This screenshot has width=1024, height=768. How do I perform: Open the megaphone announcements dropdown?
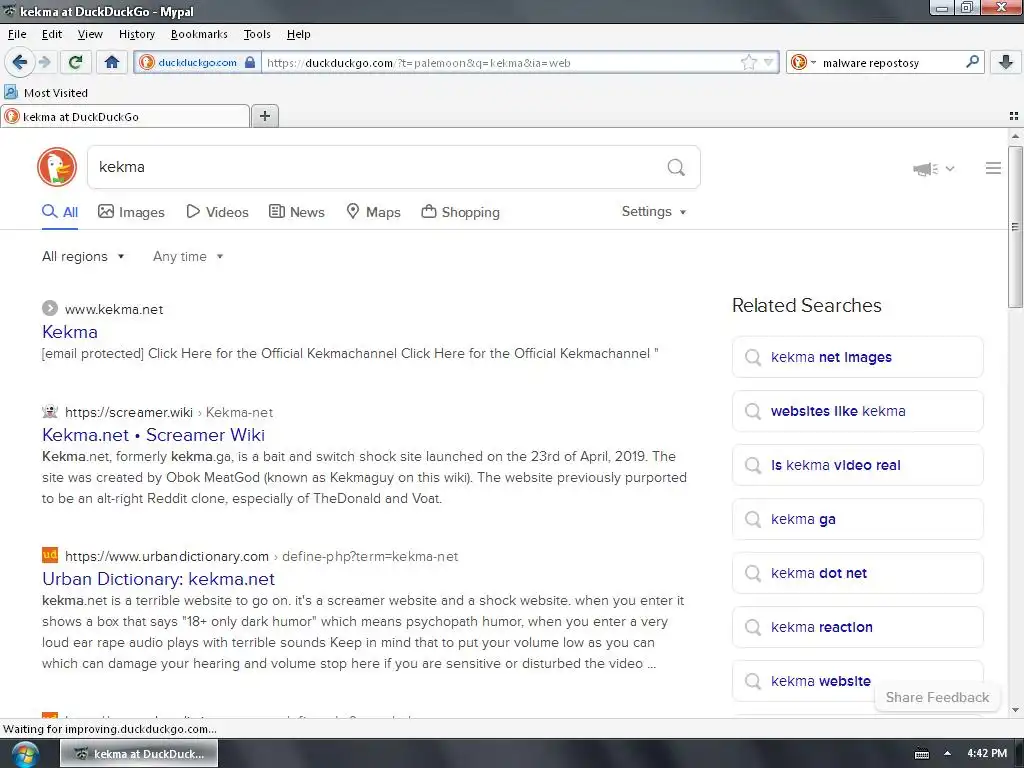pos(933,169)
